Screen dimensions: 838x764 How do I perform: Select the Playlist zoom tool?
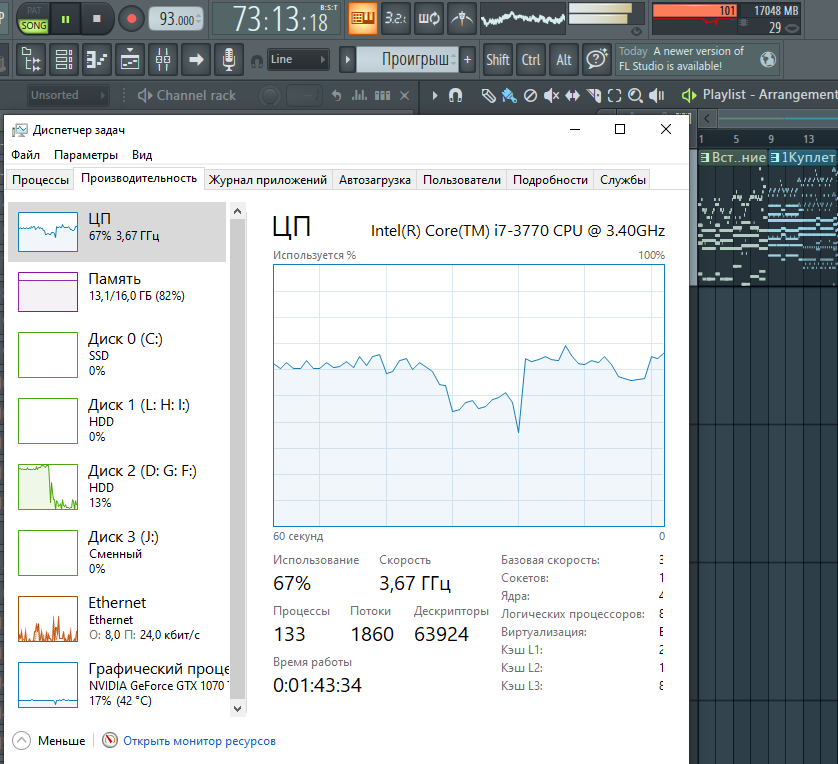[635, 96]
